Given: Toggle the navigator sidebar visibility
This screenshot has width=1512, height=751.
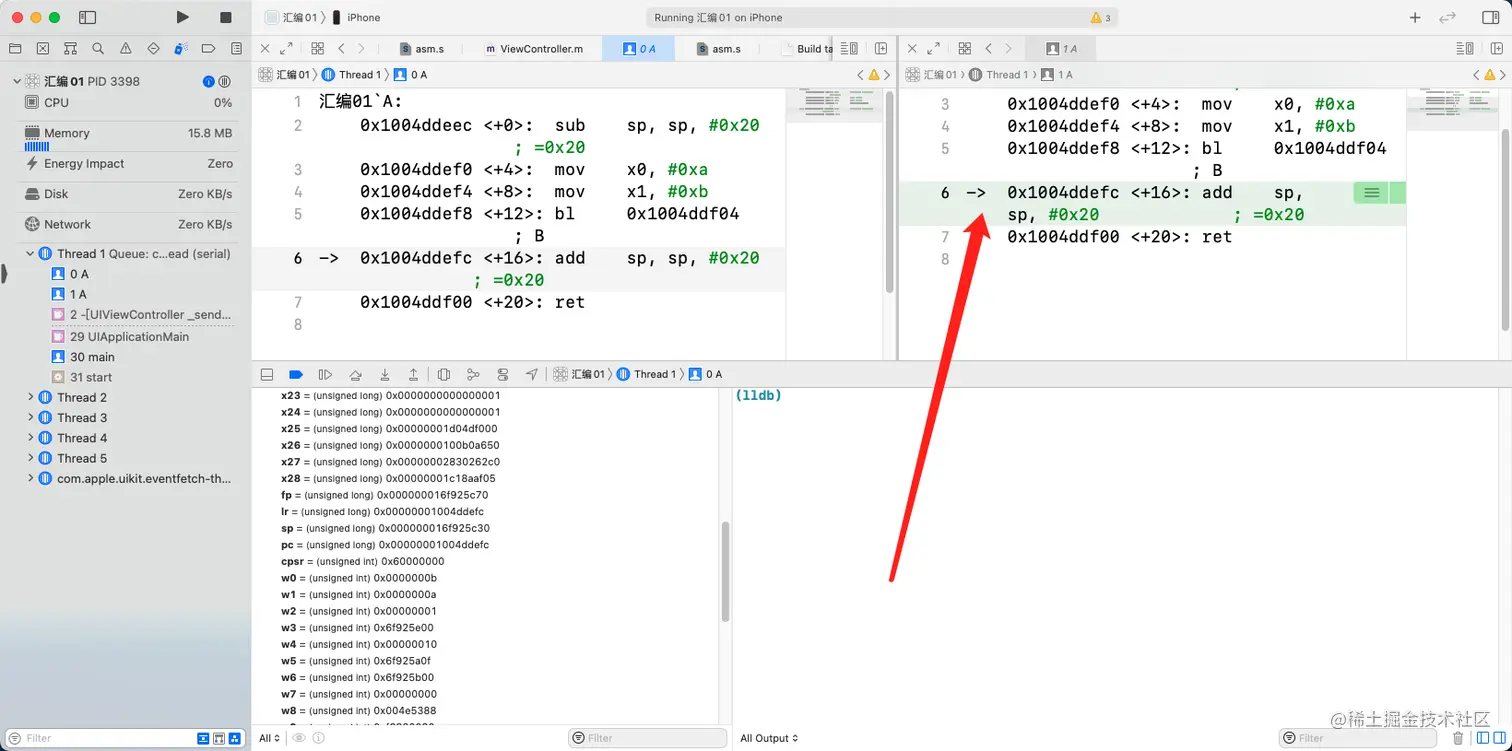Looking at the screenshot, I should click(87, 17).
